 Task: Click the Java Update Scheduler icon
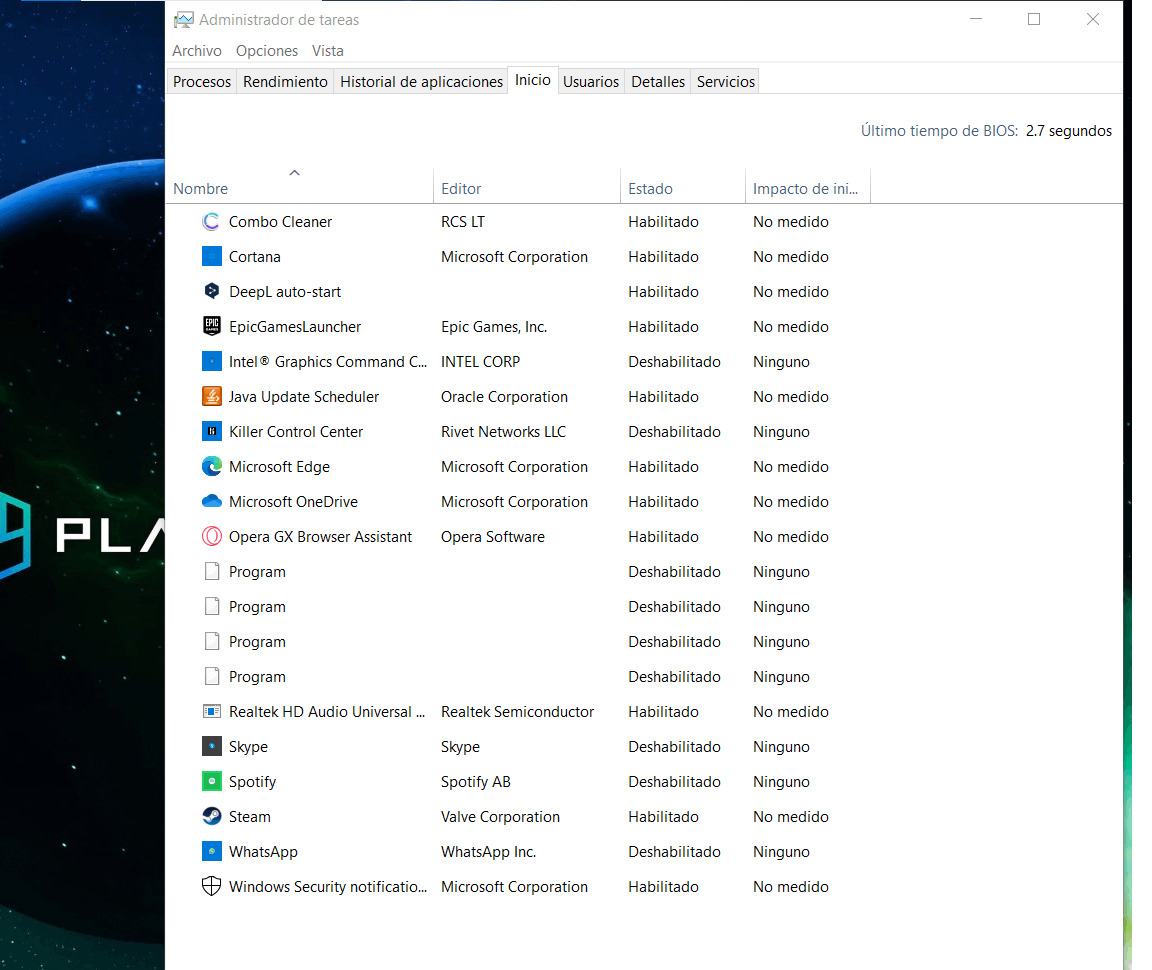click(x=212, y=397)
